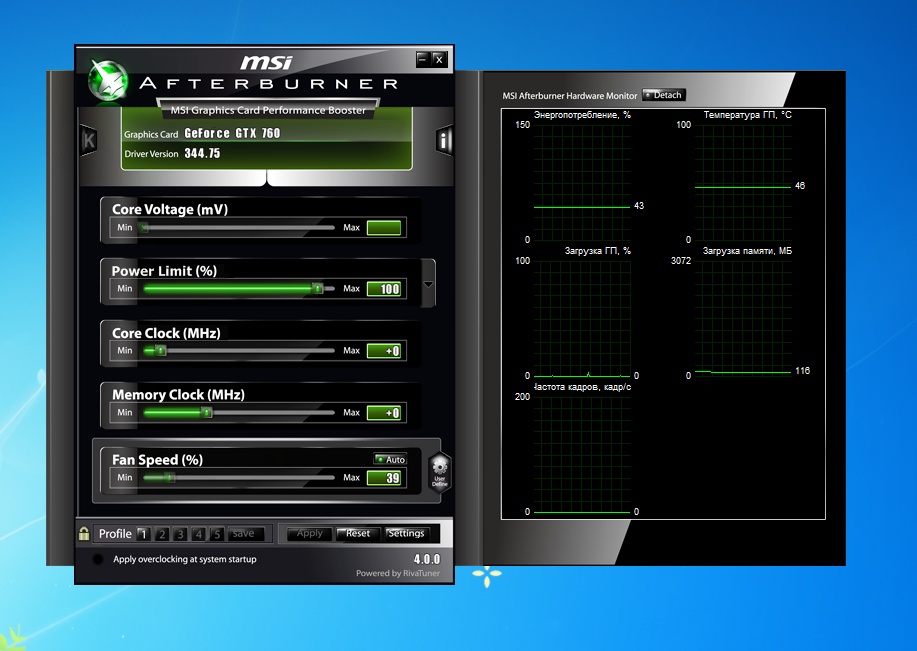
Task: Select profile slot 3
Action: [x=180, y=534]
